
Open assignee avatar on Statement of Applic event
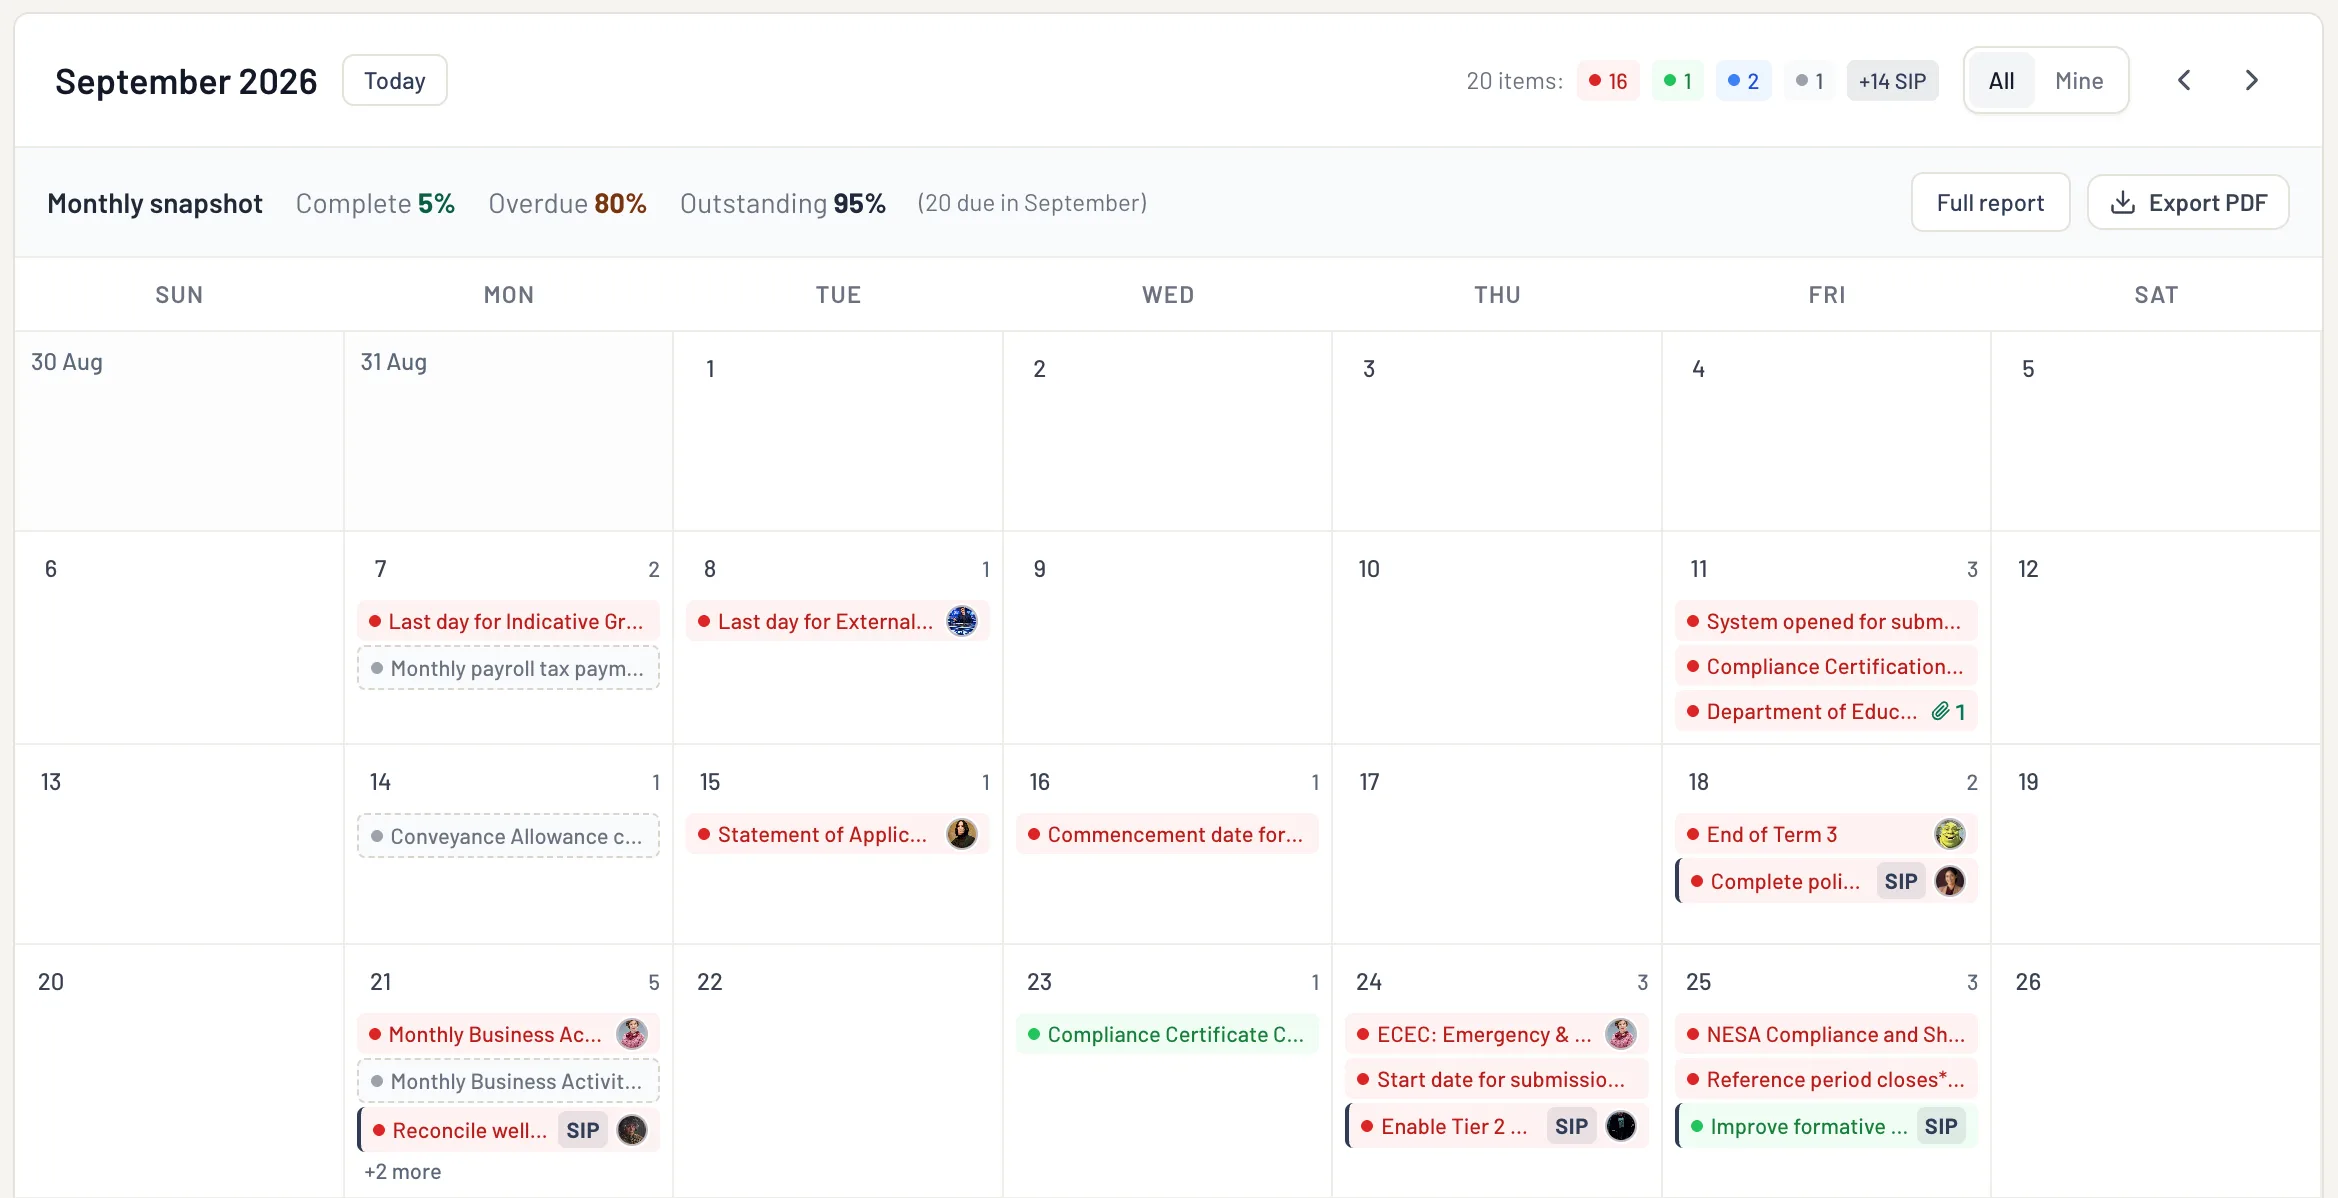962,834
